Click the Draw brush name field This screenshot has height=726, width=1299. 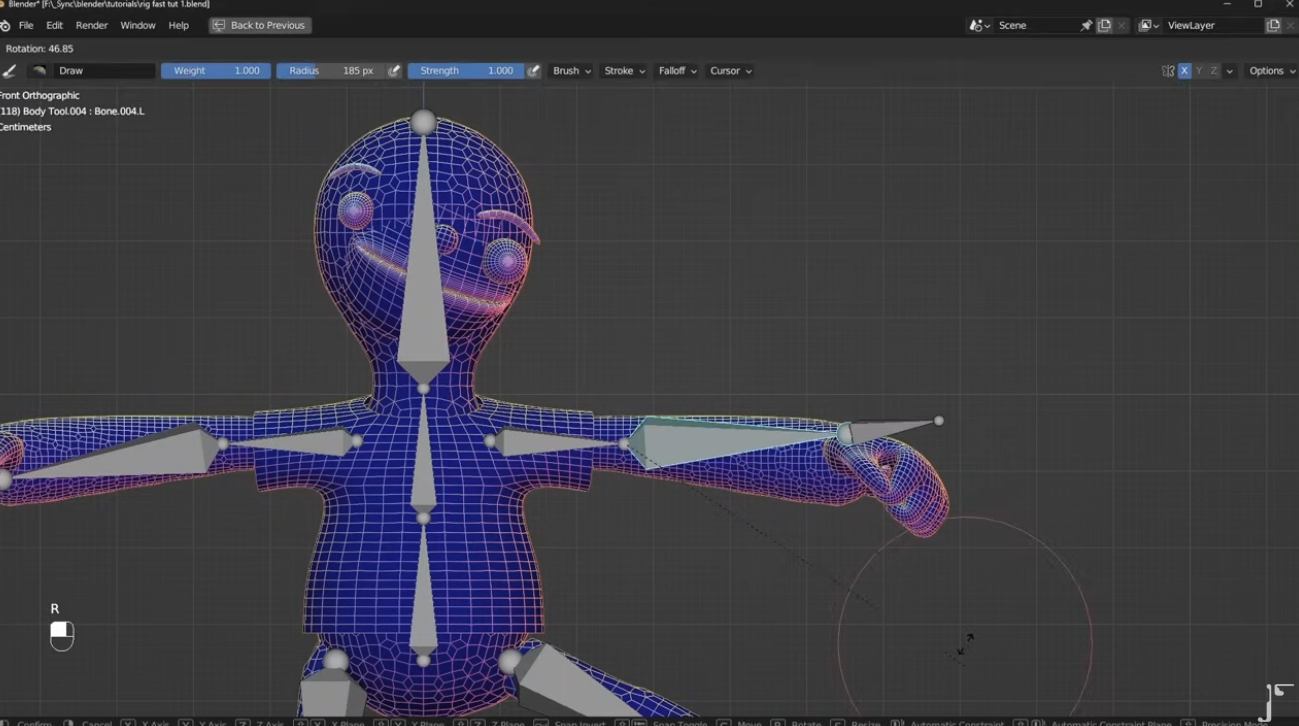[104, 71]
